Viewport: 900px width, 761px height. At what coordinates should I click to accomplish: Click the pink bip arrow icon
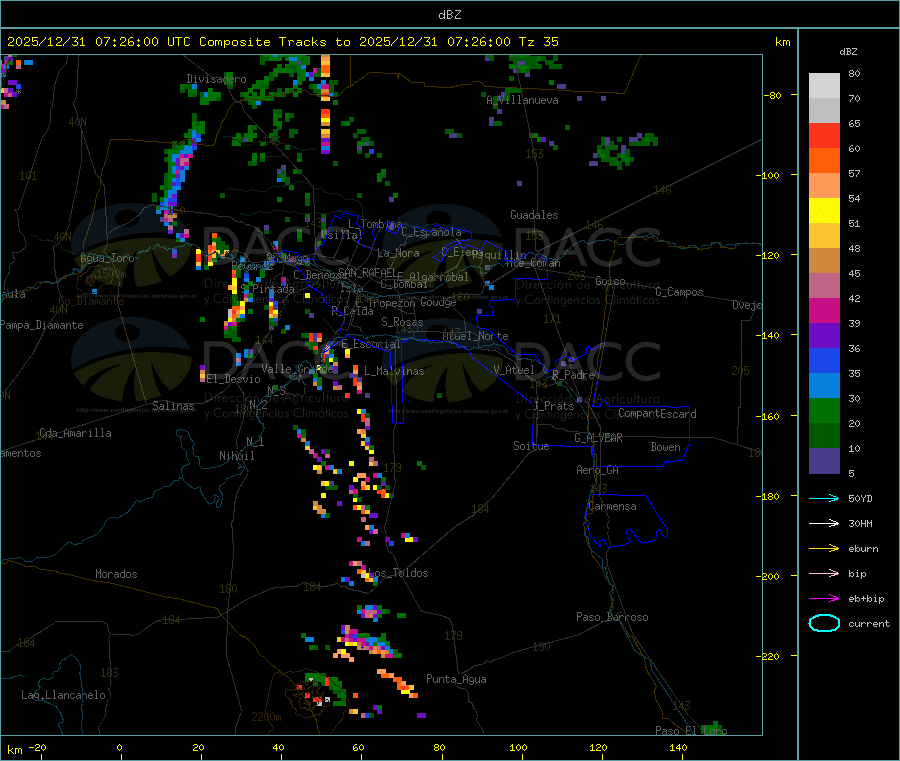(824, 573)
